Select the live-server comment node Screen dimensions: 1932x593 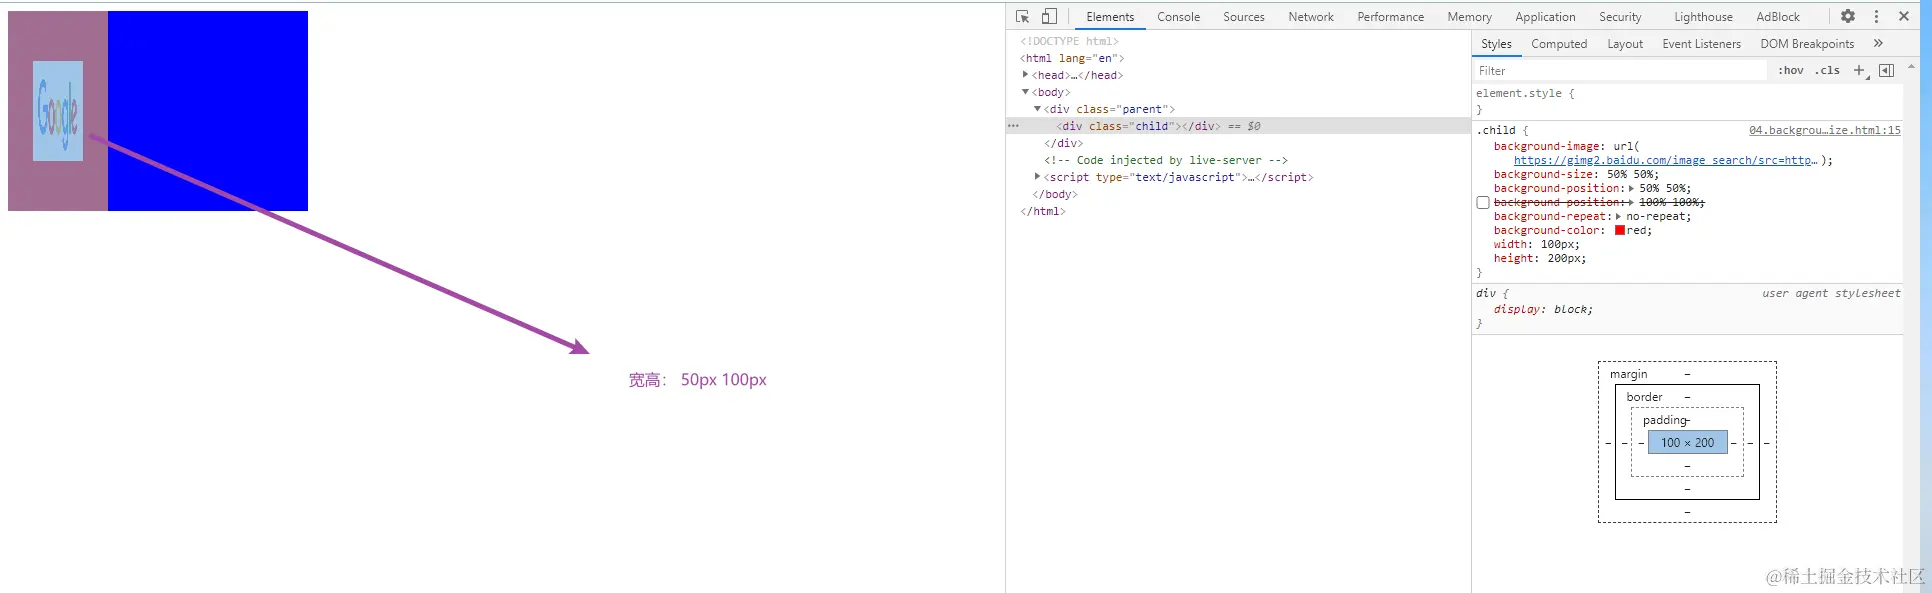click(x=1166, y=160)
